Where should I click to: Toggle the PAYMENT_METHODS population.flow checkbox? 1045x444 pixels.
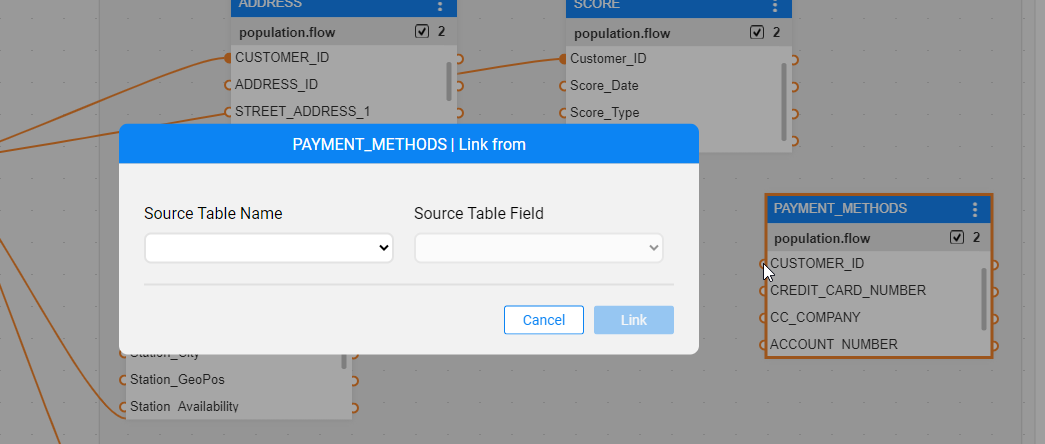957,238
